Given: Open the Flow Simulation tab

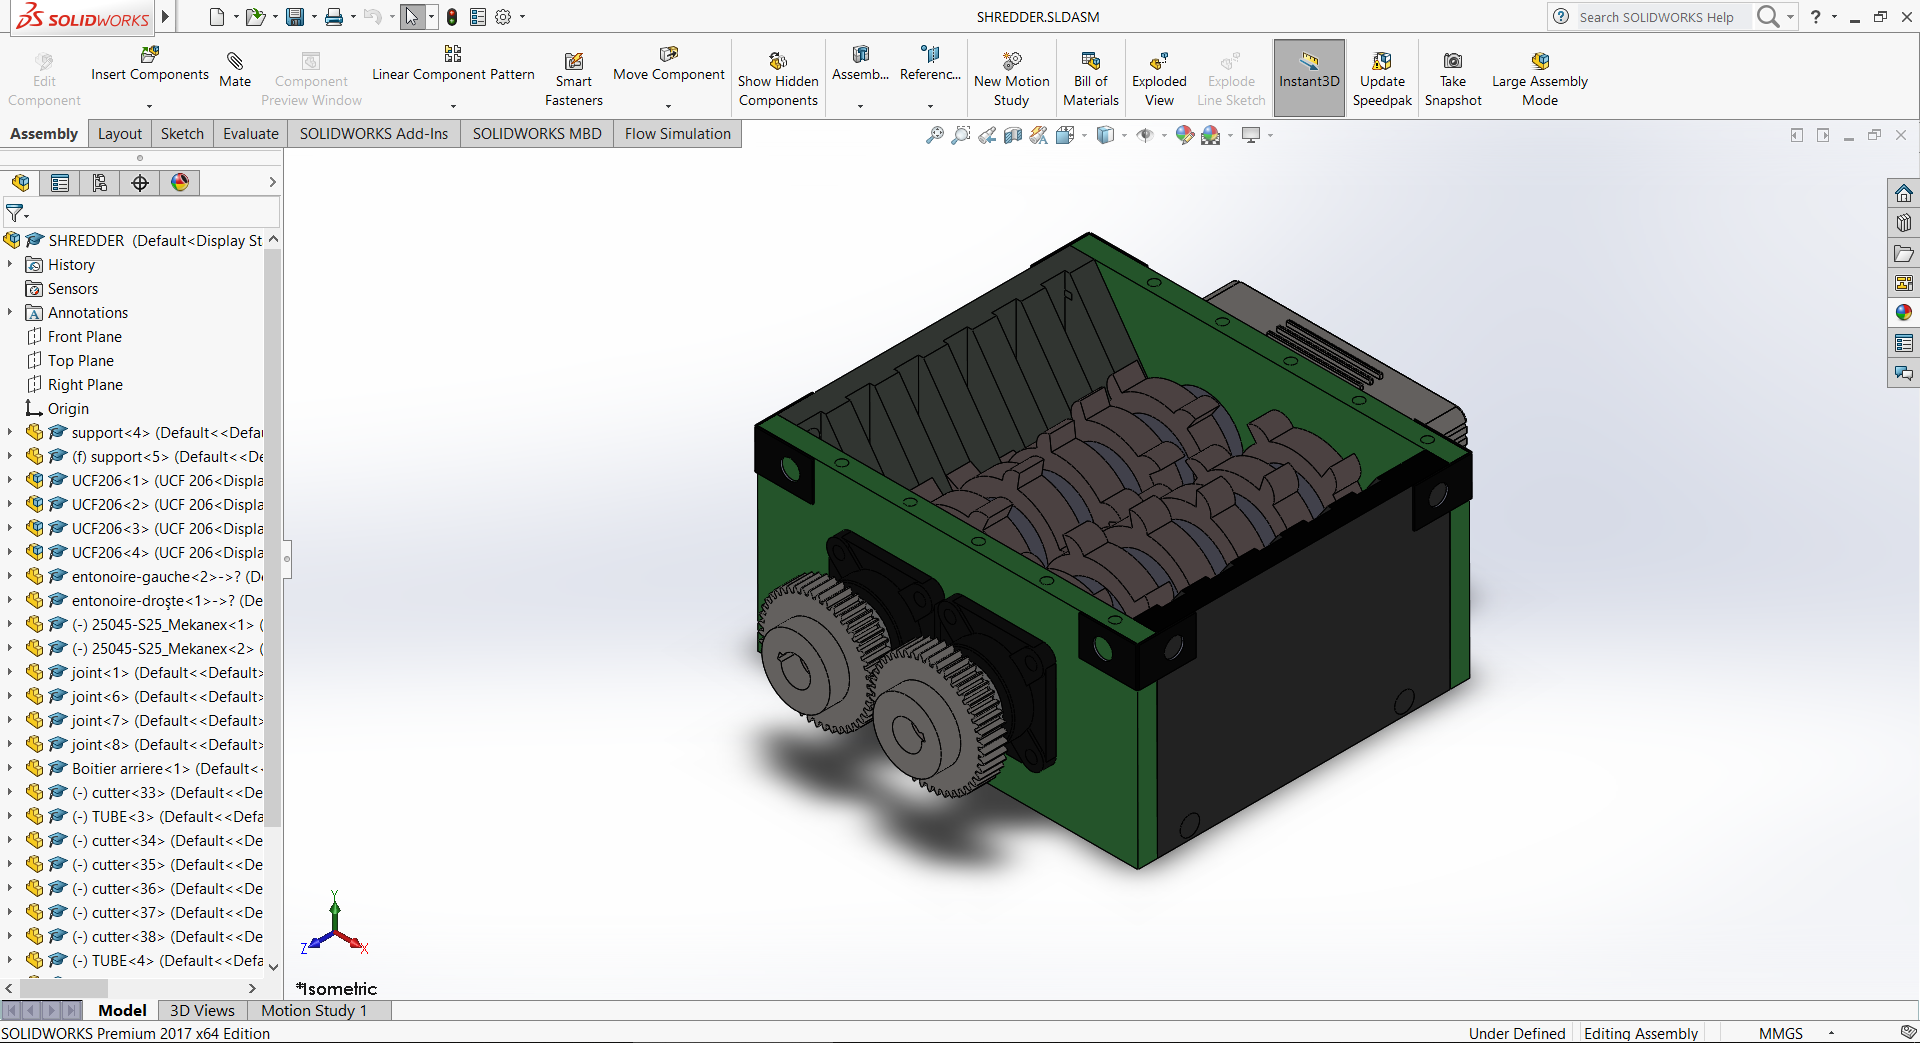Looking at the screenshot, I should pyautogui.click(x=678, y=134).
